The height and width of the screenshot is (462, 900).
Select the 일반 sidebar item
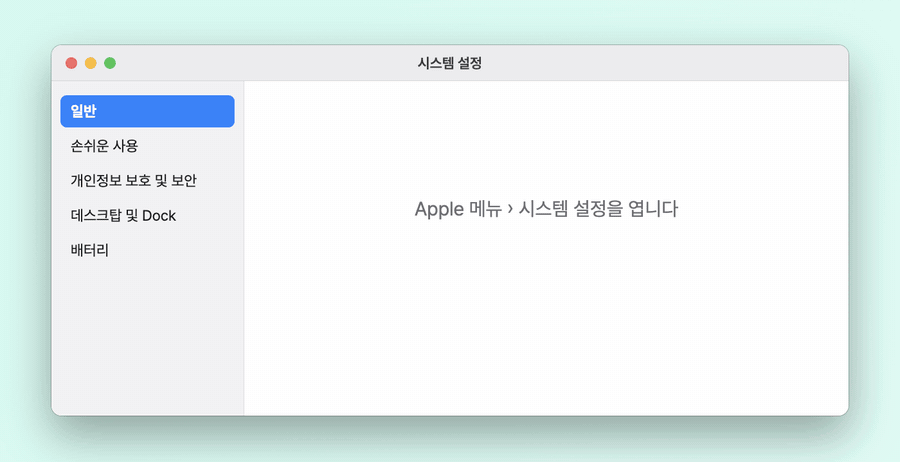tap(147, 111)
